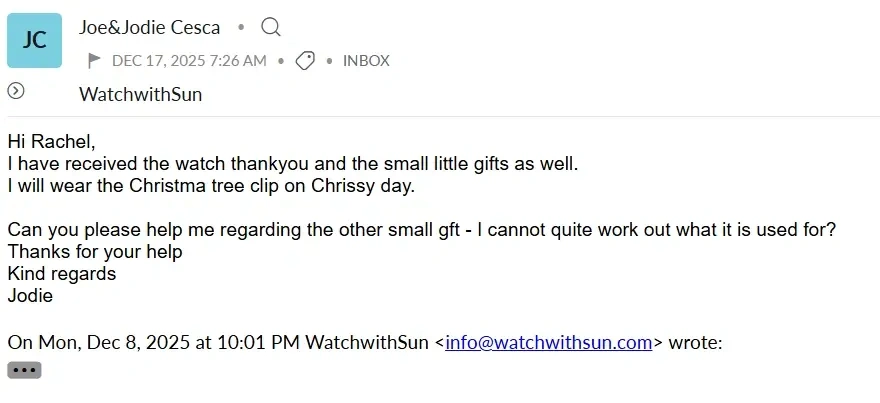Click the tag label icon
Image resolution: width=880 pixels, height=403 pixels.
(305, 61)
